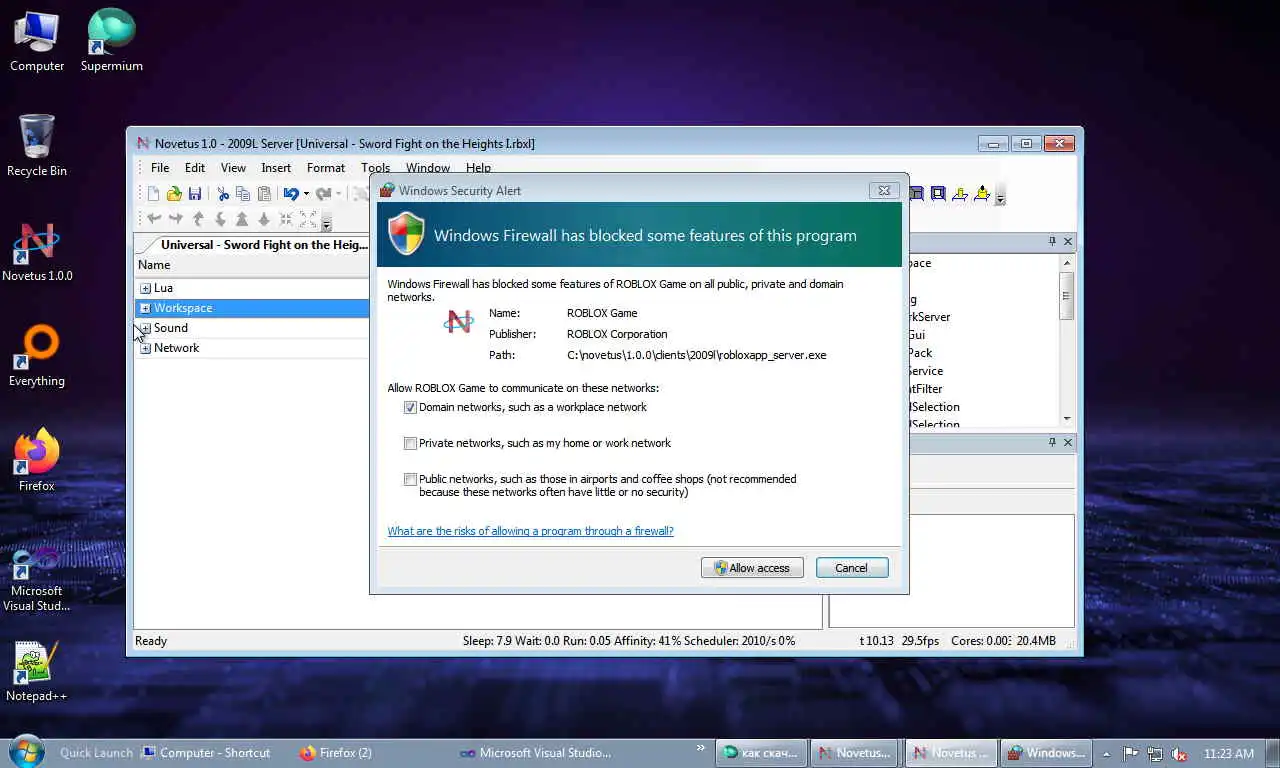
Task: Select the Firefox desktop shortcut
Action: 37,462
